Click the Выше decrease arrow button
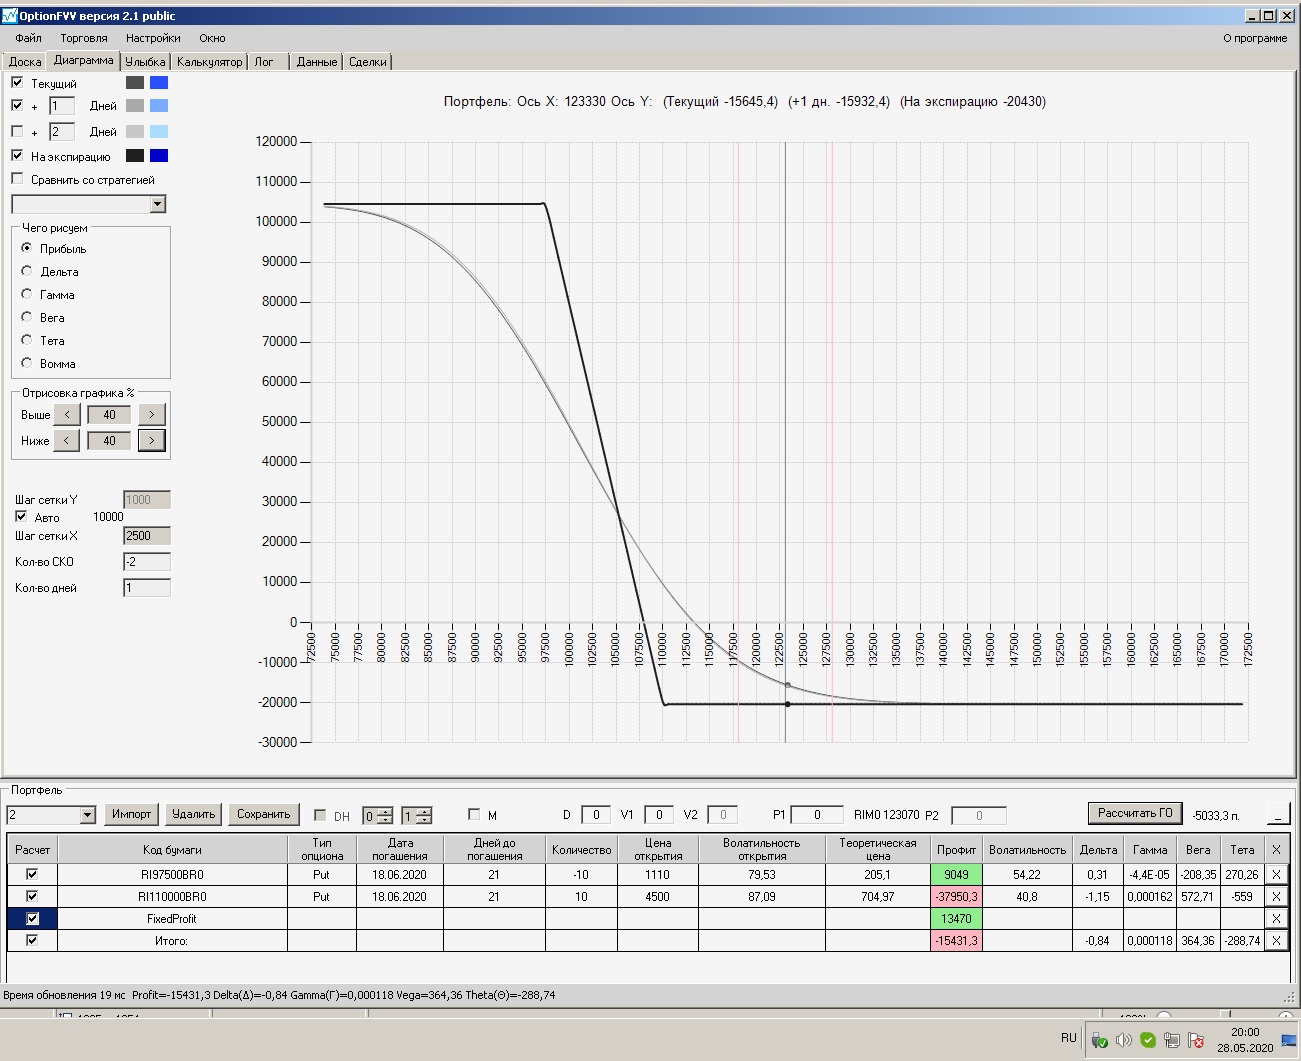This screenshot has height=1061, width=1301. [67, 414]
